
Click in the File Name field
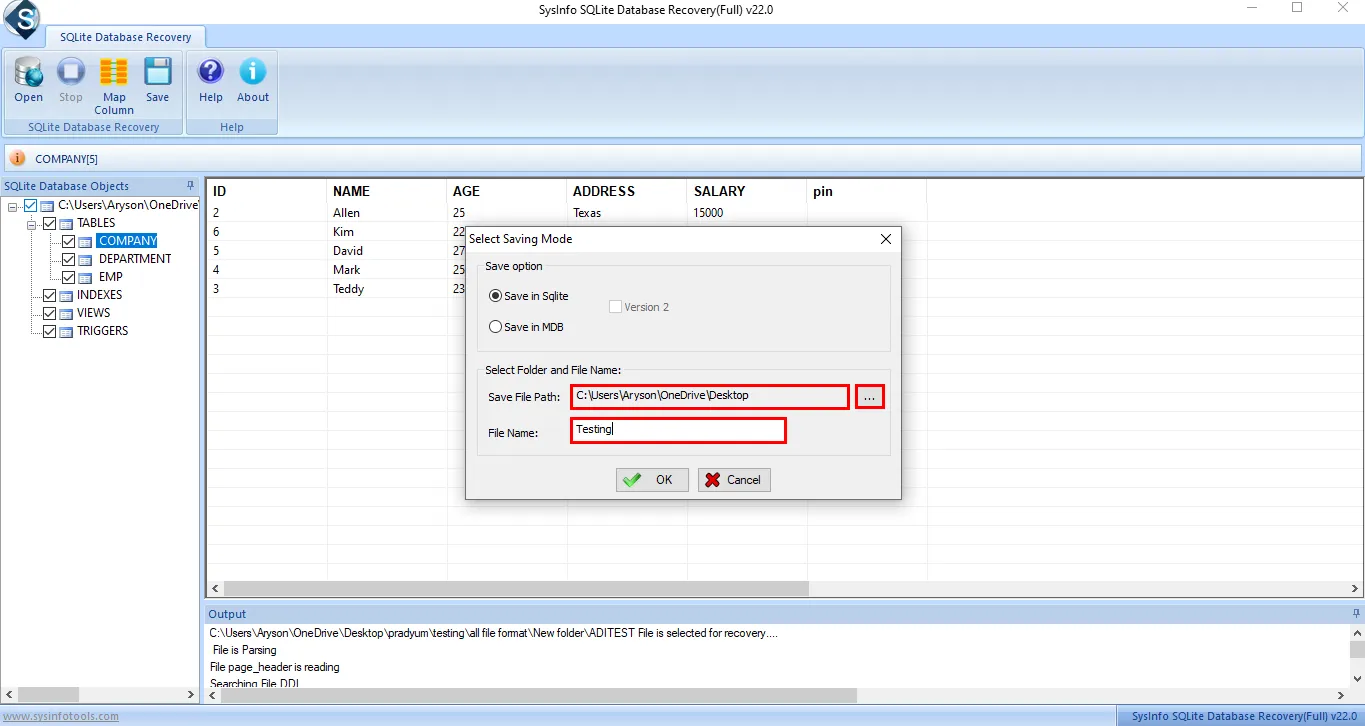(x=678, y=430)
